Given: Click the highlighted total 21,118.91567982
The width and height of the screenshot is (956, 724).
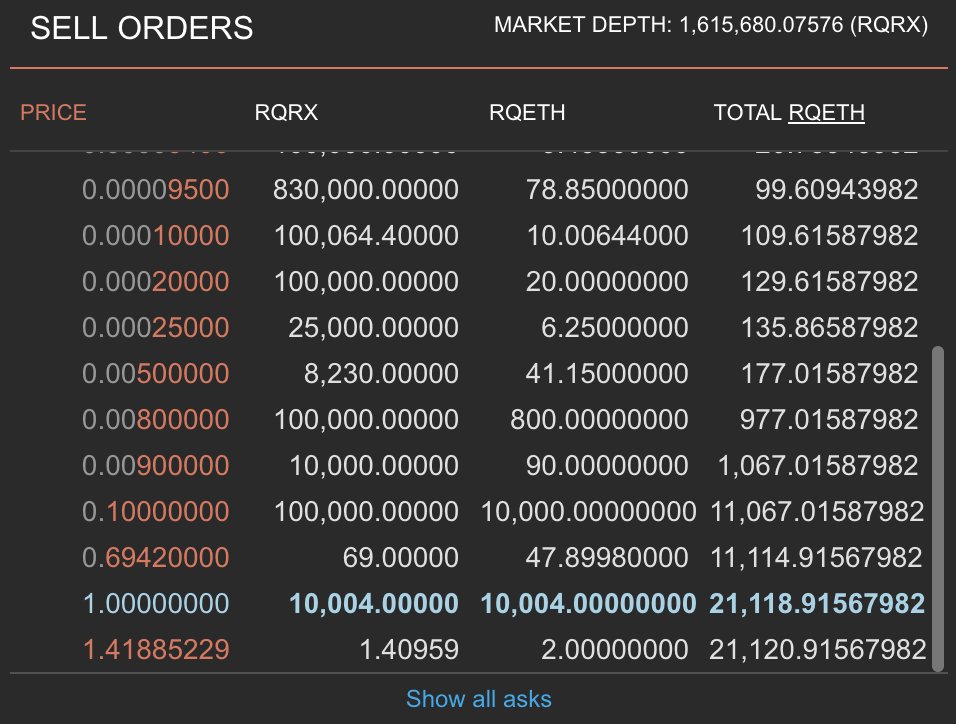Looking at the screenshot, I should point(818,603).
